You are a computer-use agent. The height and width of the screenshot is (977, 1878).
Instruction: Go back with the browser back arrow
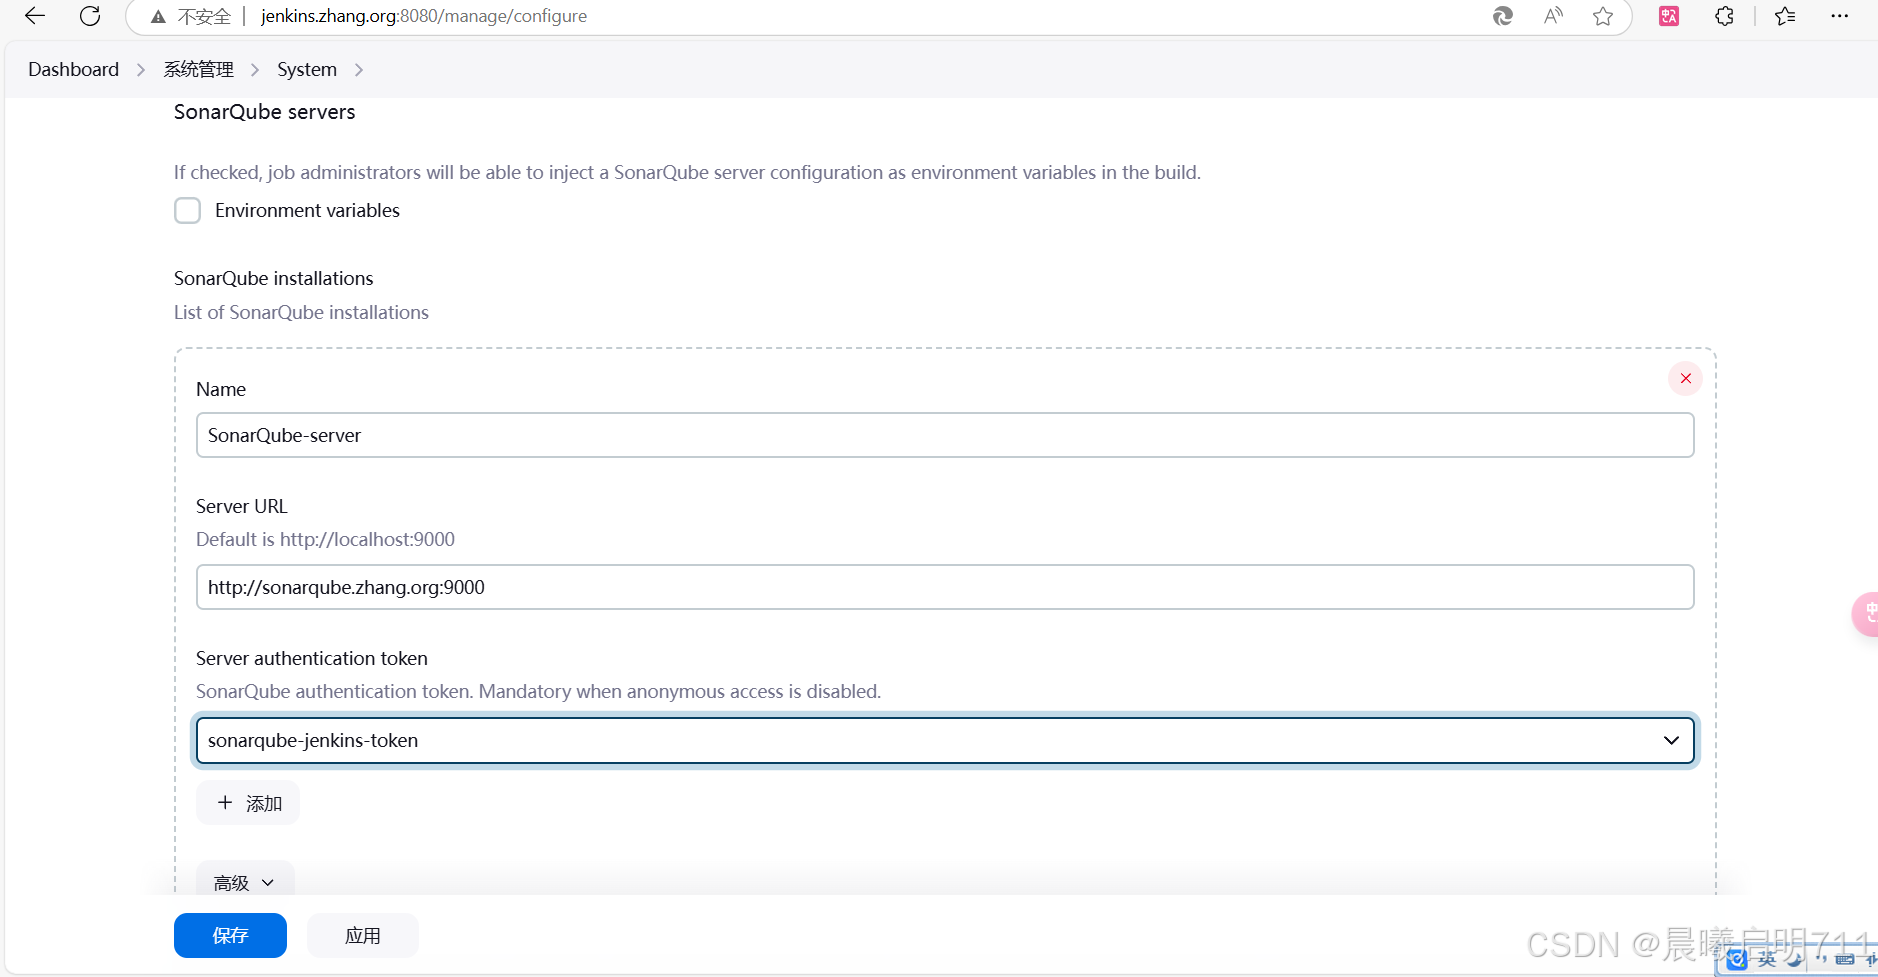click(x=35, y=16)
